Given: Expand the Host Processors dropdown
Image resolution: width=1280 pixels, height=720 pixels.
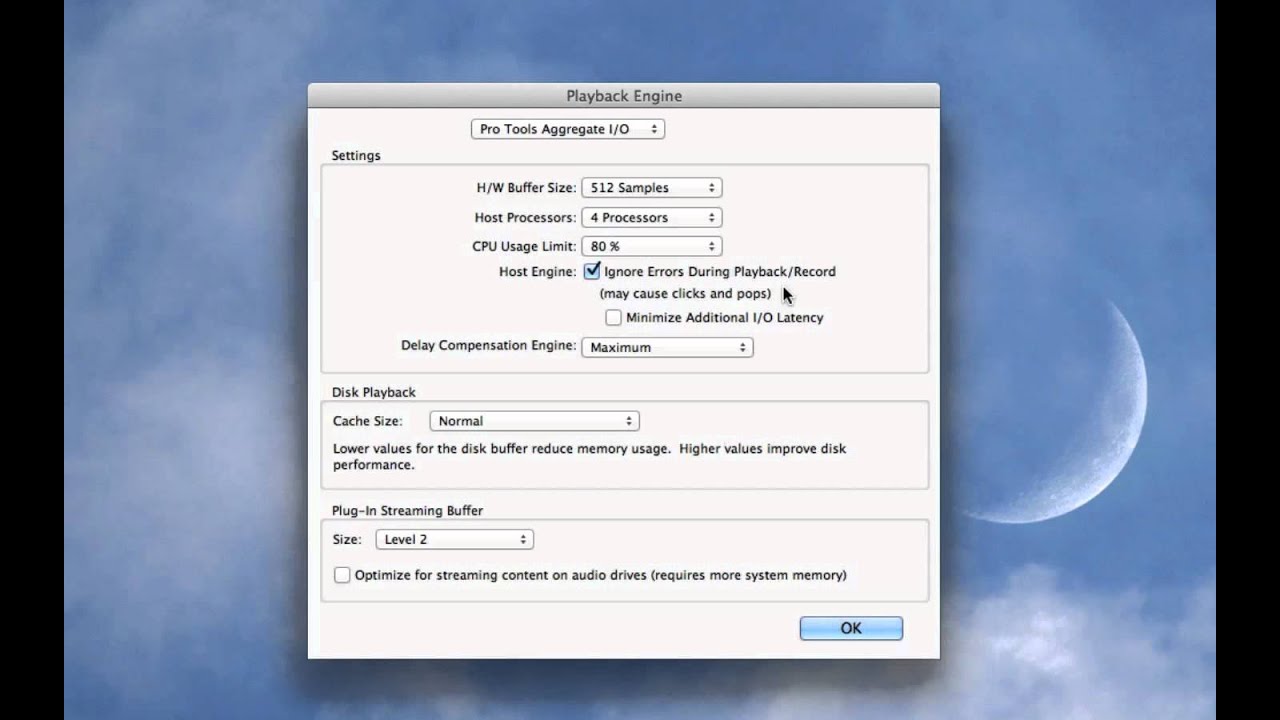Looking at the screenshot, I should 651,217.
